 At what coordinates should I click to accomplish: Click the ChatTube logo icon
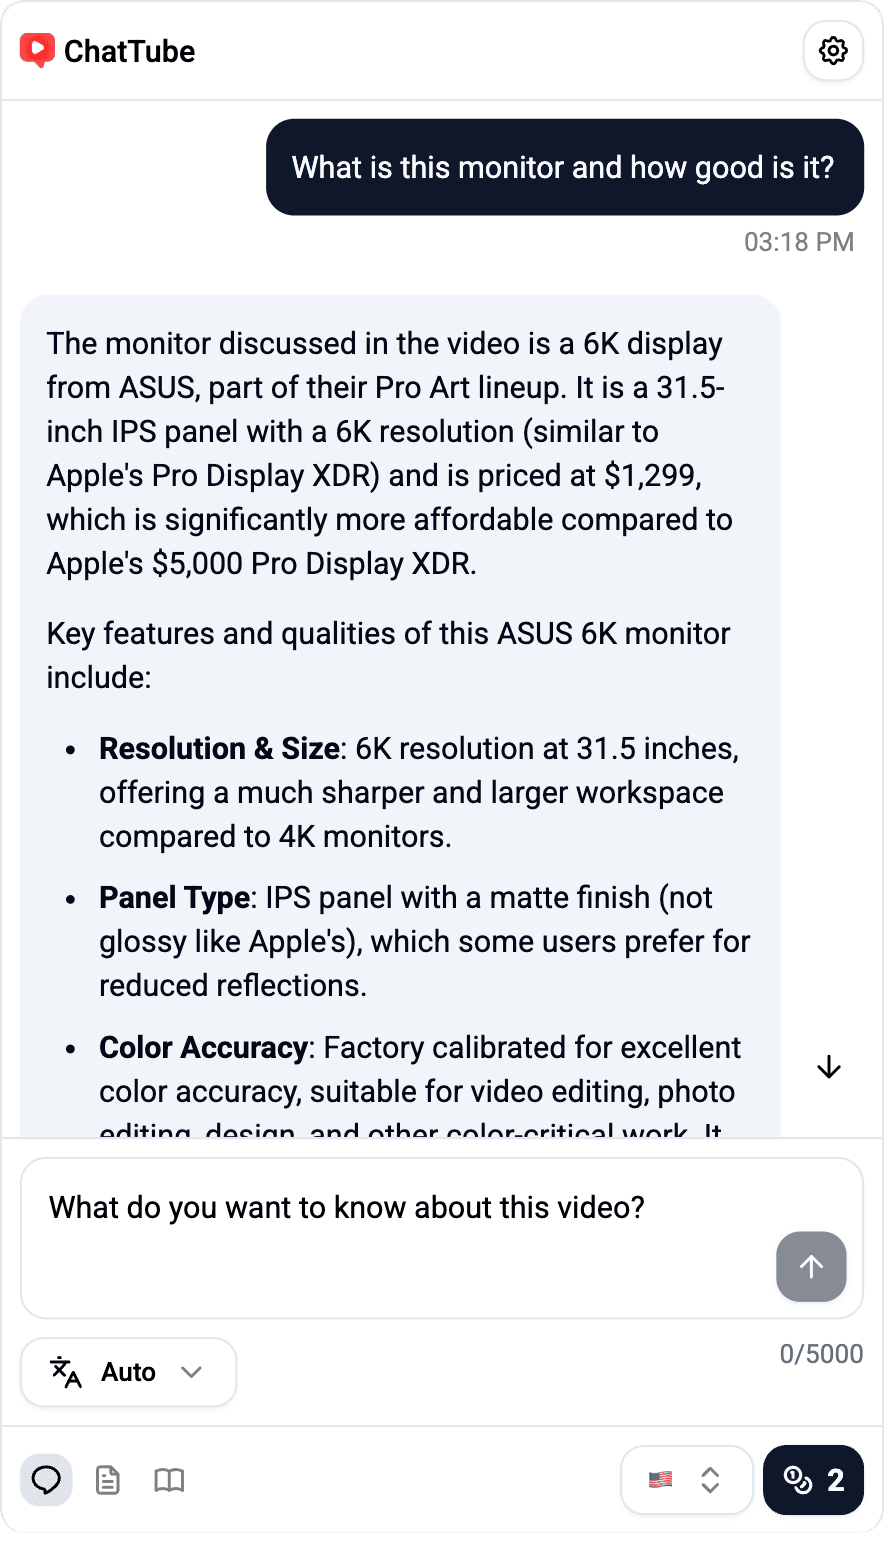pos(37,51)
